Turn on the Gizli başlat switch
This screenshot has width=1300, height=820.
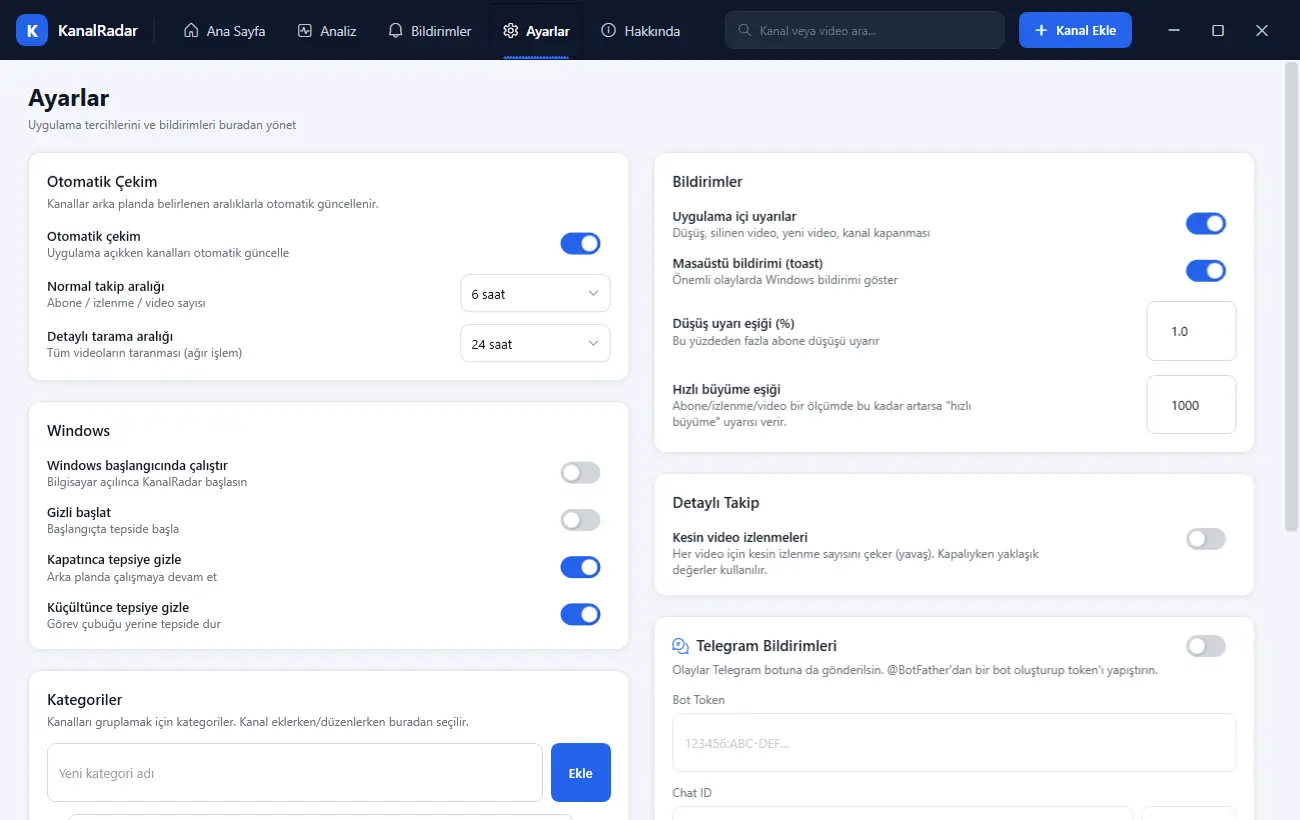point(580,520)
